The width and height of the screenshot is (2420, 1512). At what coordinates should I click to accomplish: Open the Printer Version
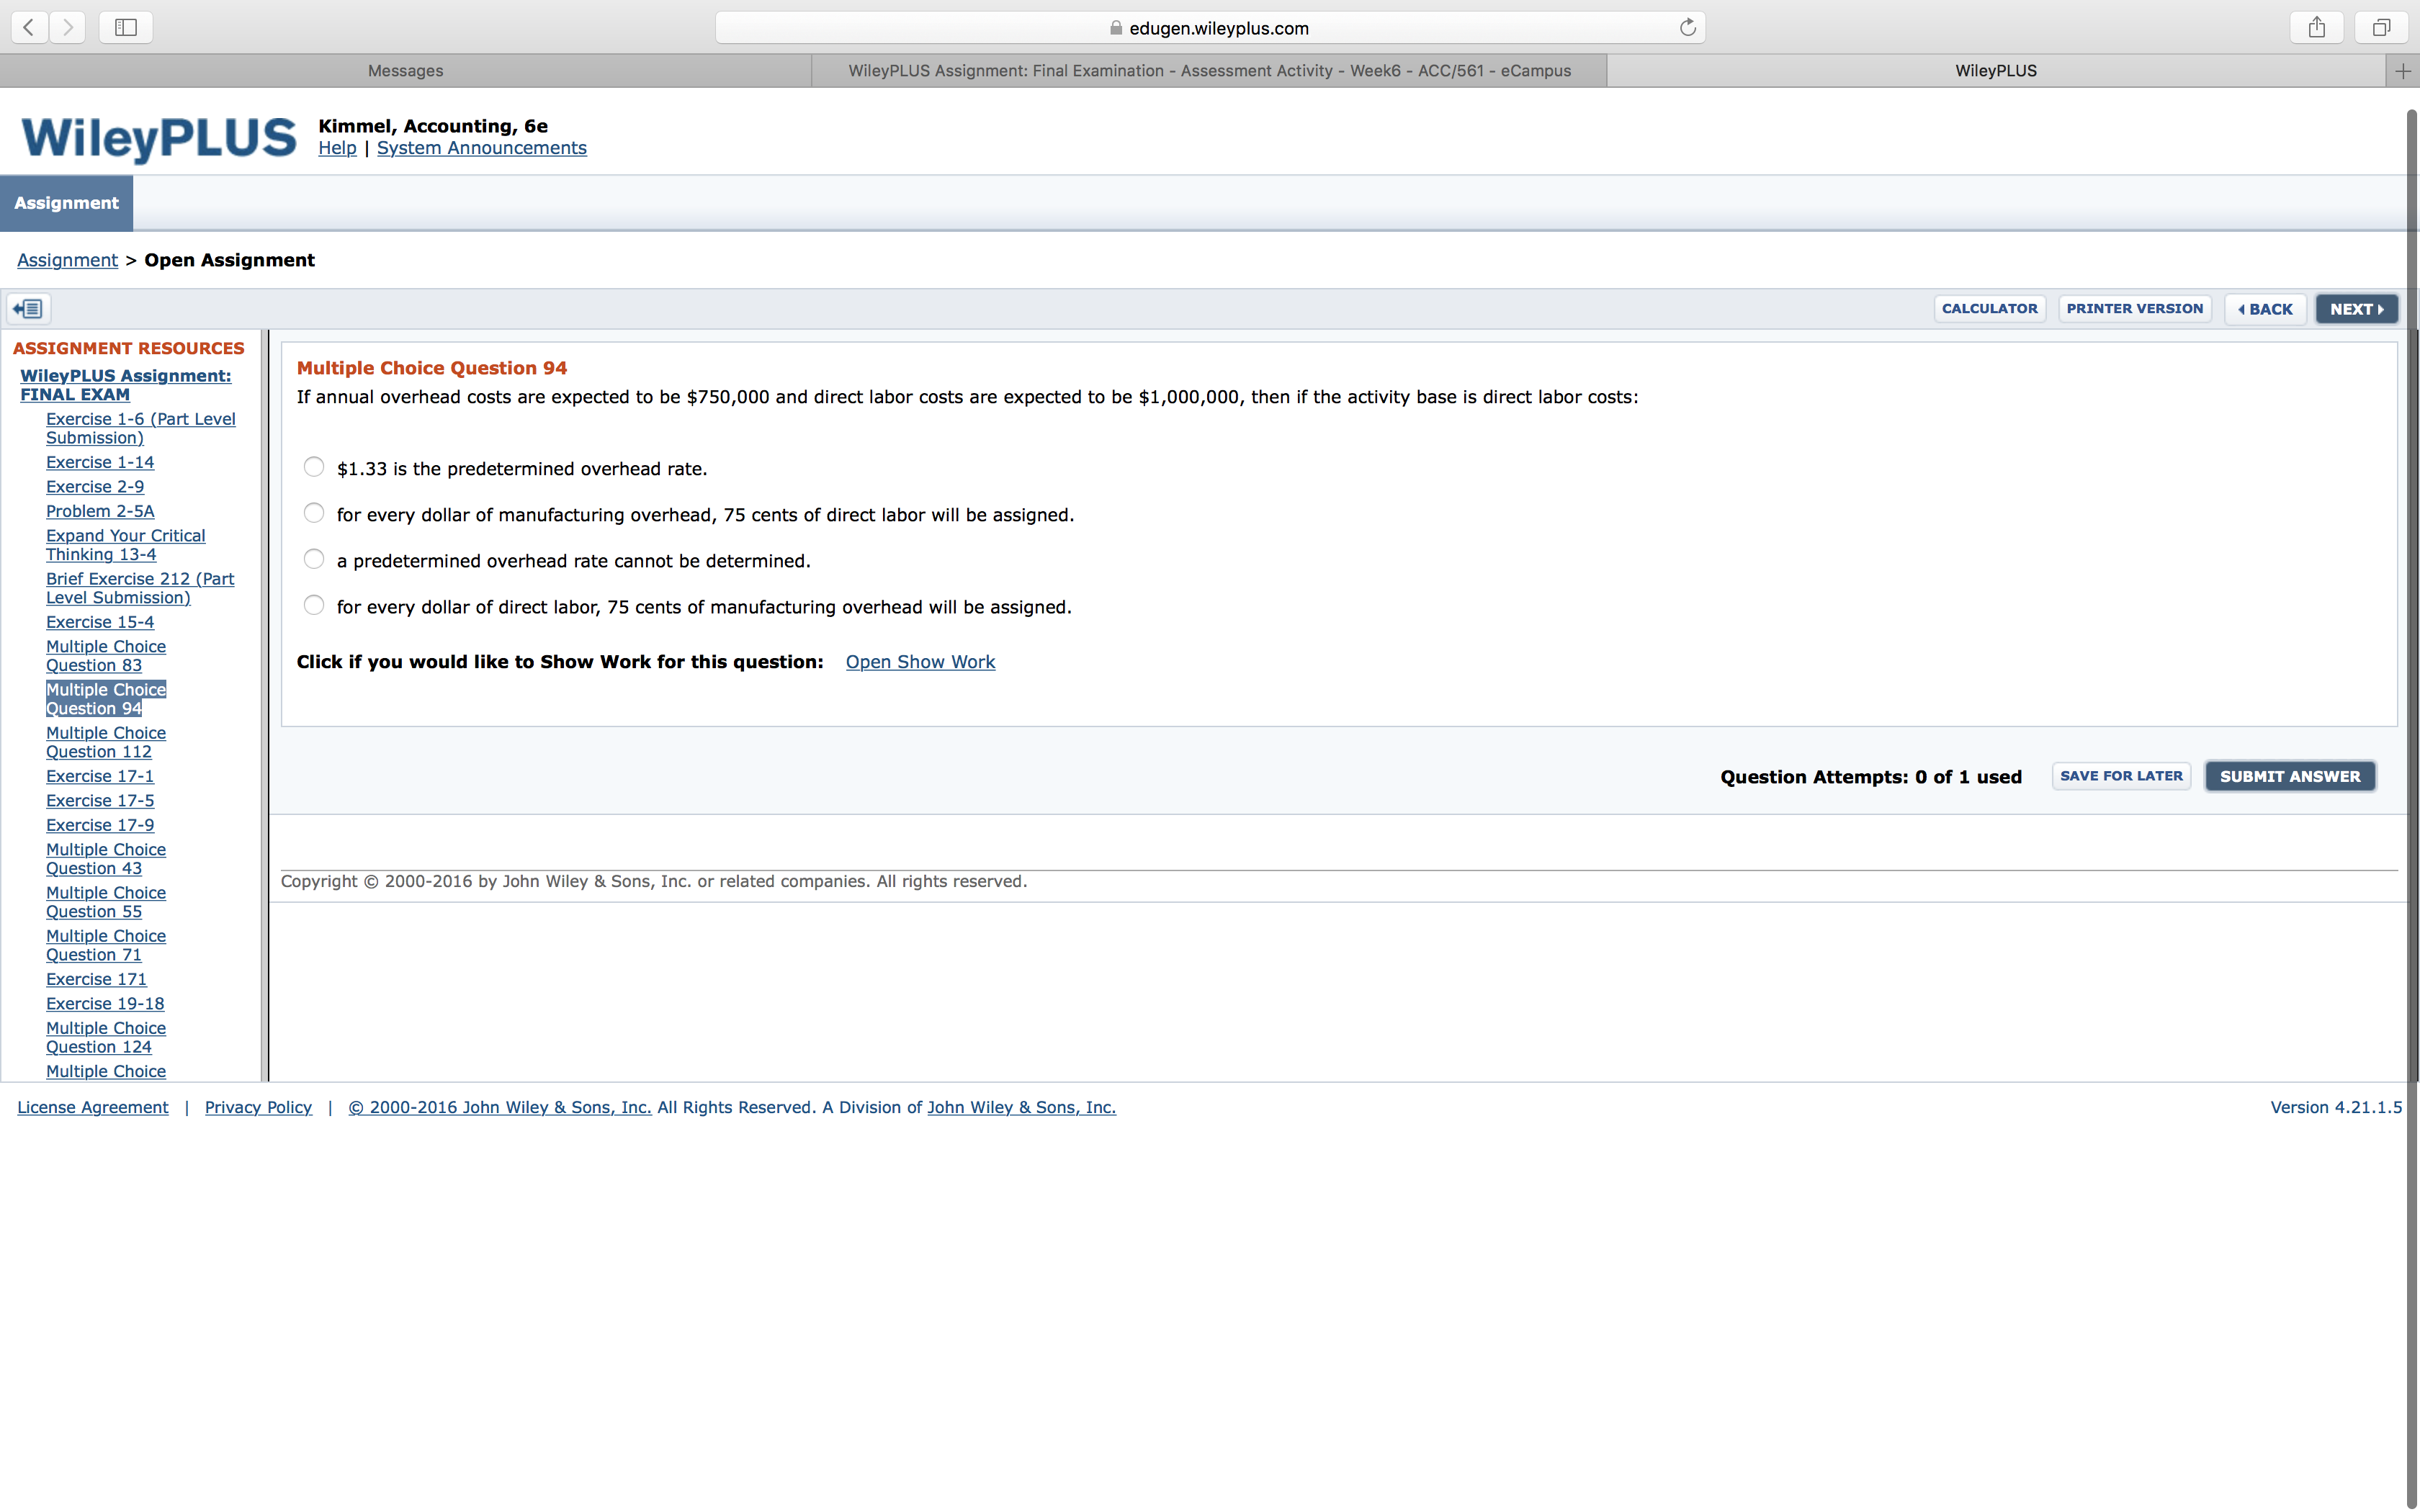(x=2134, y=309)
